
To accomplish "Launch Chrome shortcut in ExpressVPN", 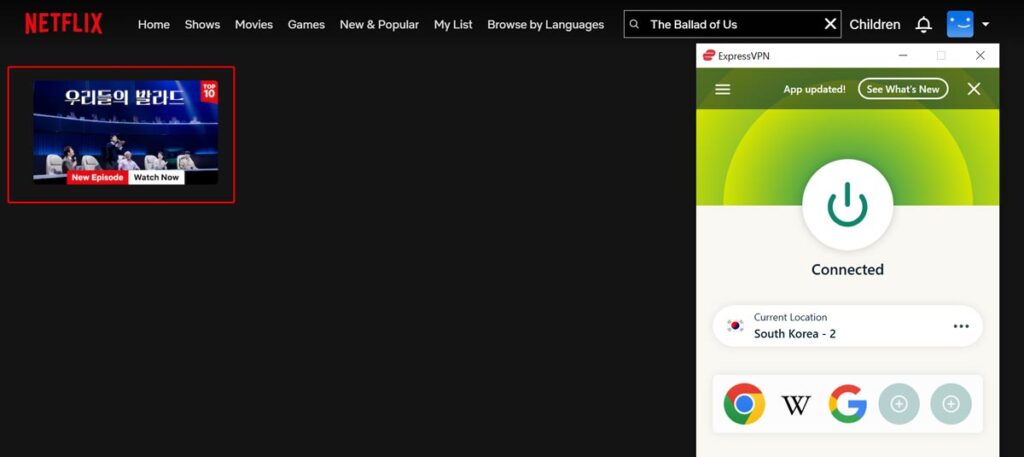I will pyautogui.click(x=744, y=404).
